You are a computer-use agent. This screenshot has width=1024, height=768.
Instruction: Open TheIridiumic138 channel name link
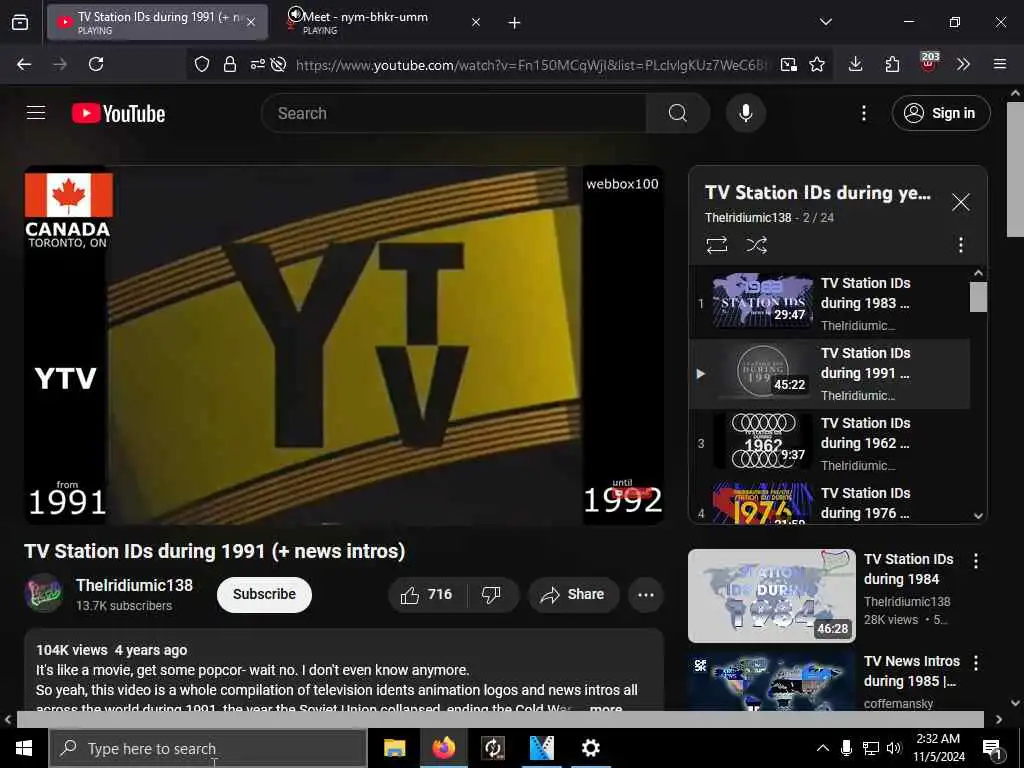(134, 585)
